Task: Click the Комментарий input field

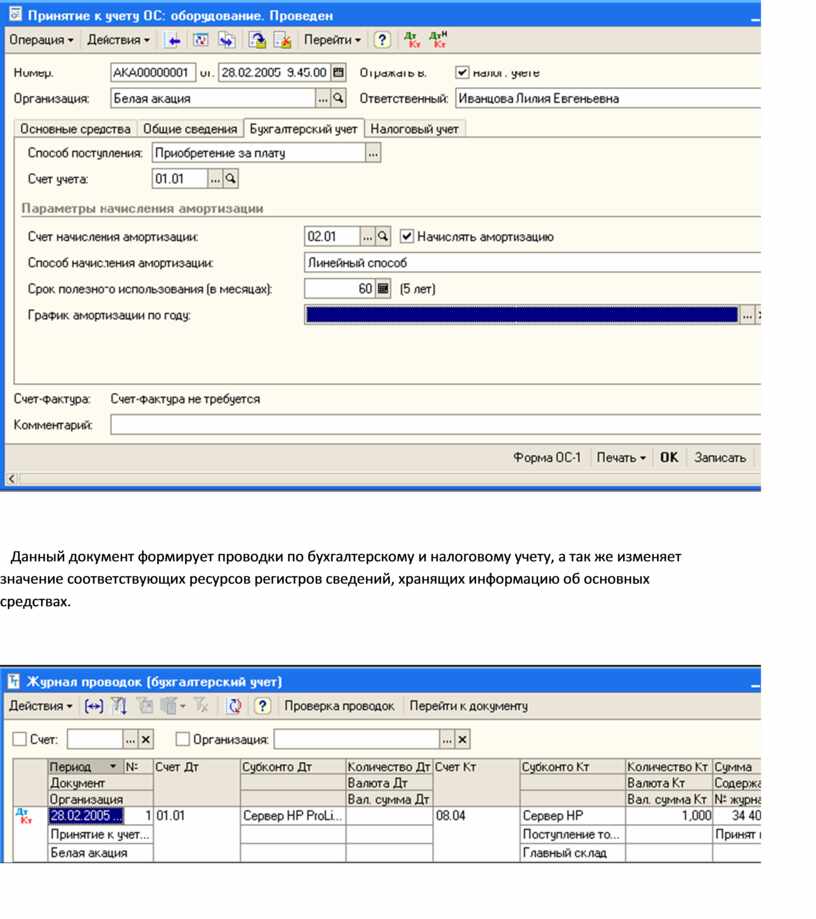Action: [x=436, y=425]
